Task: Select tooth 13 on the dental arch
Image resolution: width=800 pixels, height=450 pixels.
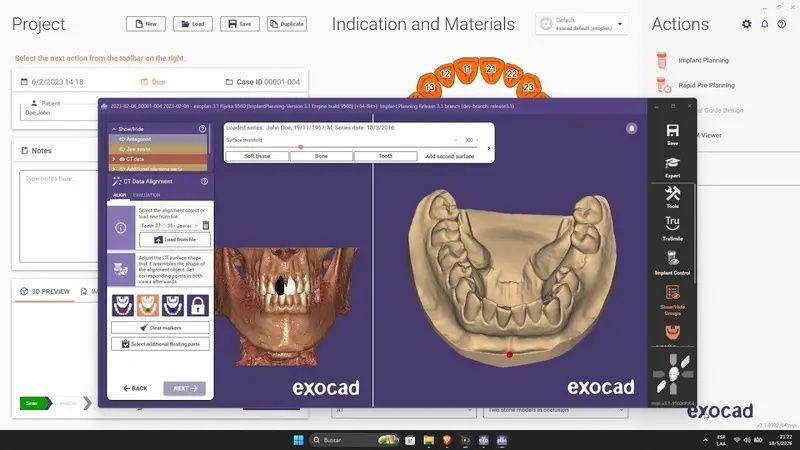Action: (x=430, y=87)
